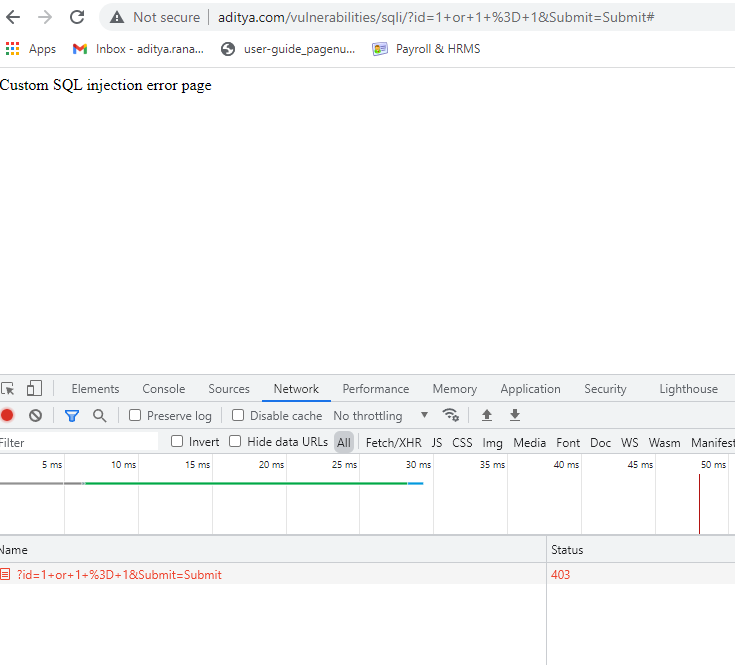Image resolution: width=735 pixels, height=665 pixels.
Task: Click the document icon of the failed request
Action: (5, 575)
